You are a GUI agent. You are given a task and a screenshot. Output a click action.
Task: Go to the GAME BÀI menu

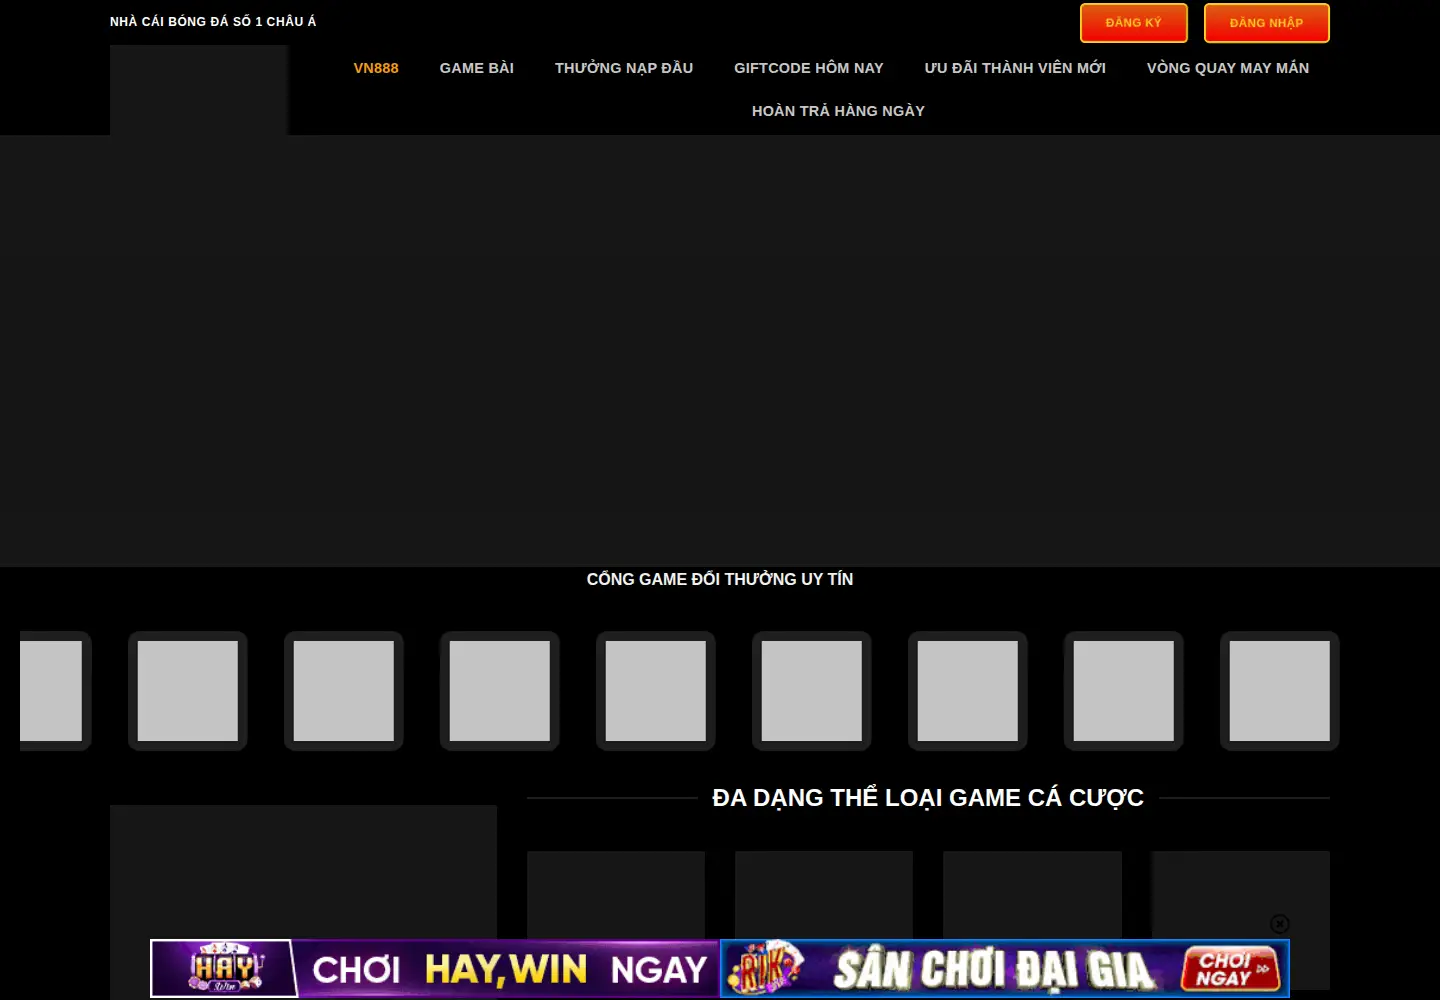pyautogui.click(x=477, y=68)
